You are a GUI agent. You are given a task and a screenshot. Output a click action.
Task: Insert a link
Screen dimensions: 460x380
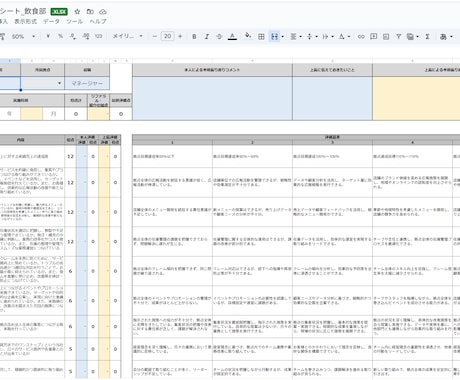(x=361, y=36)
